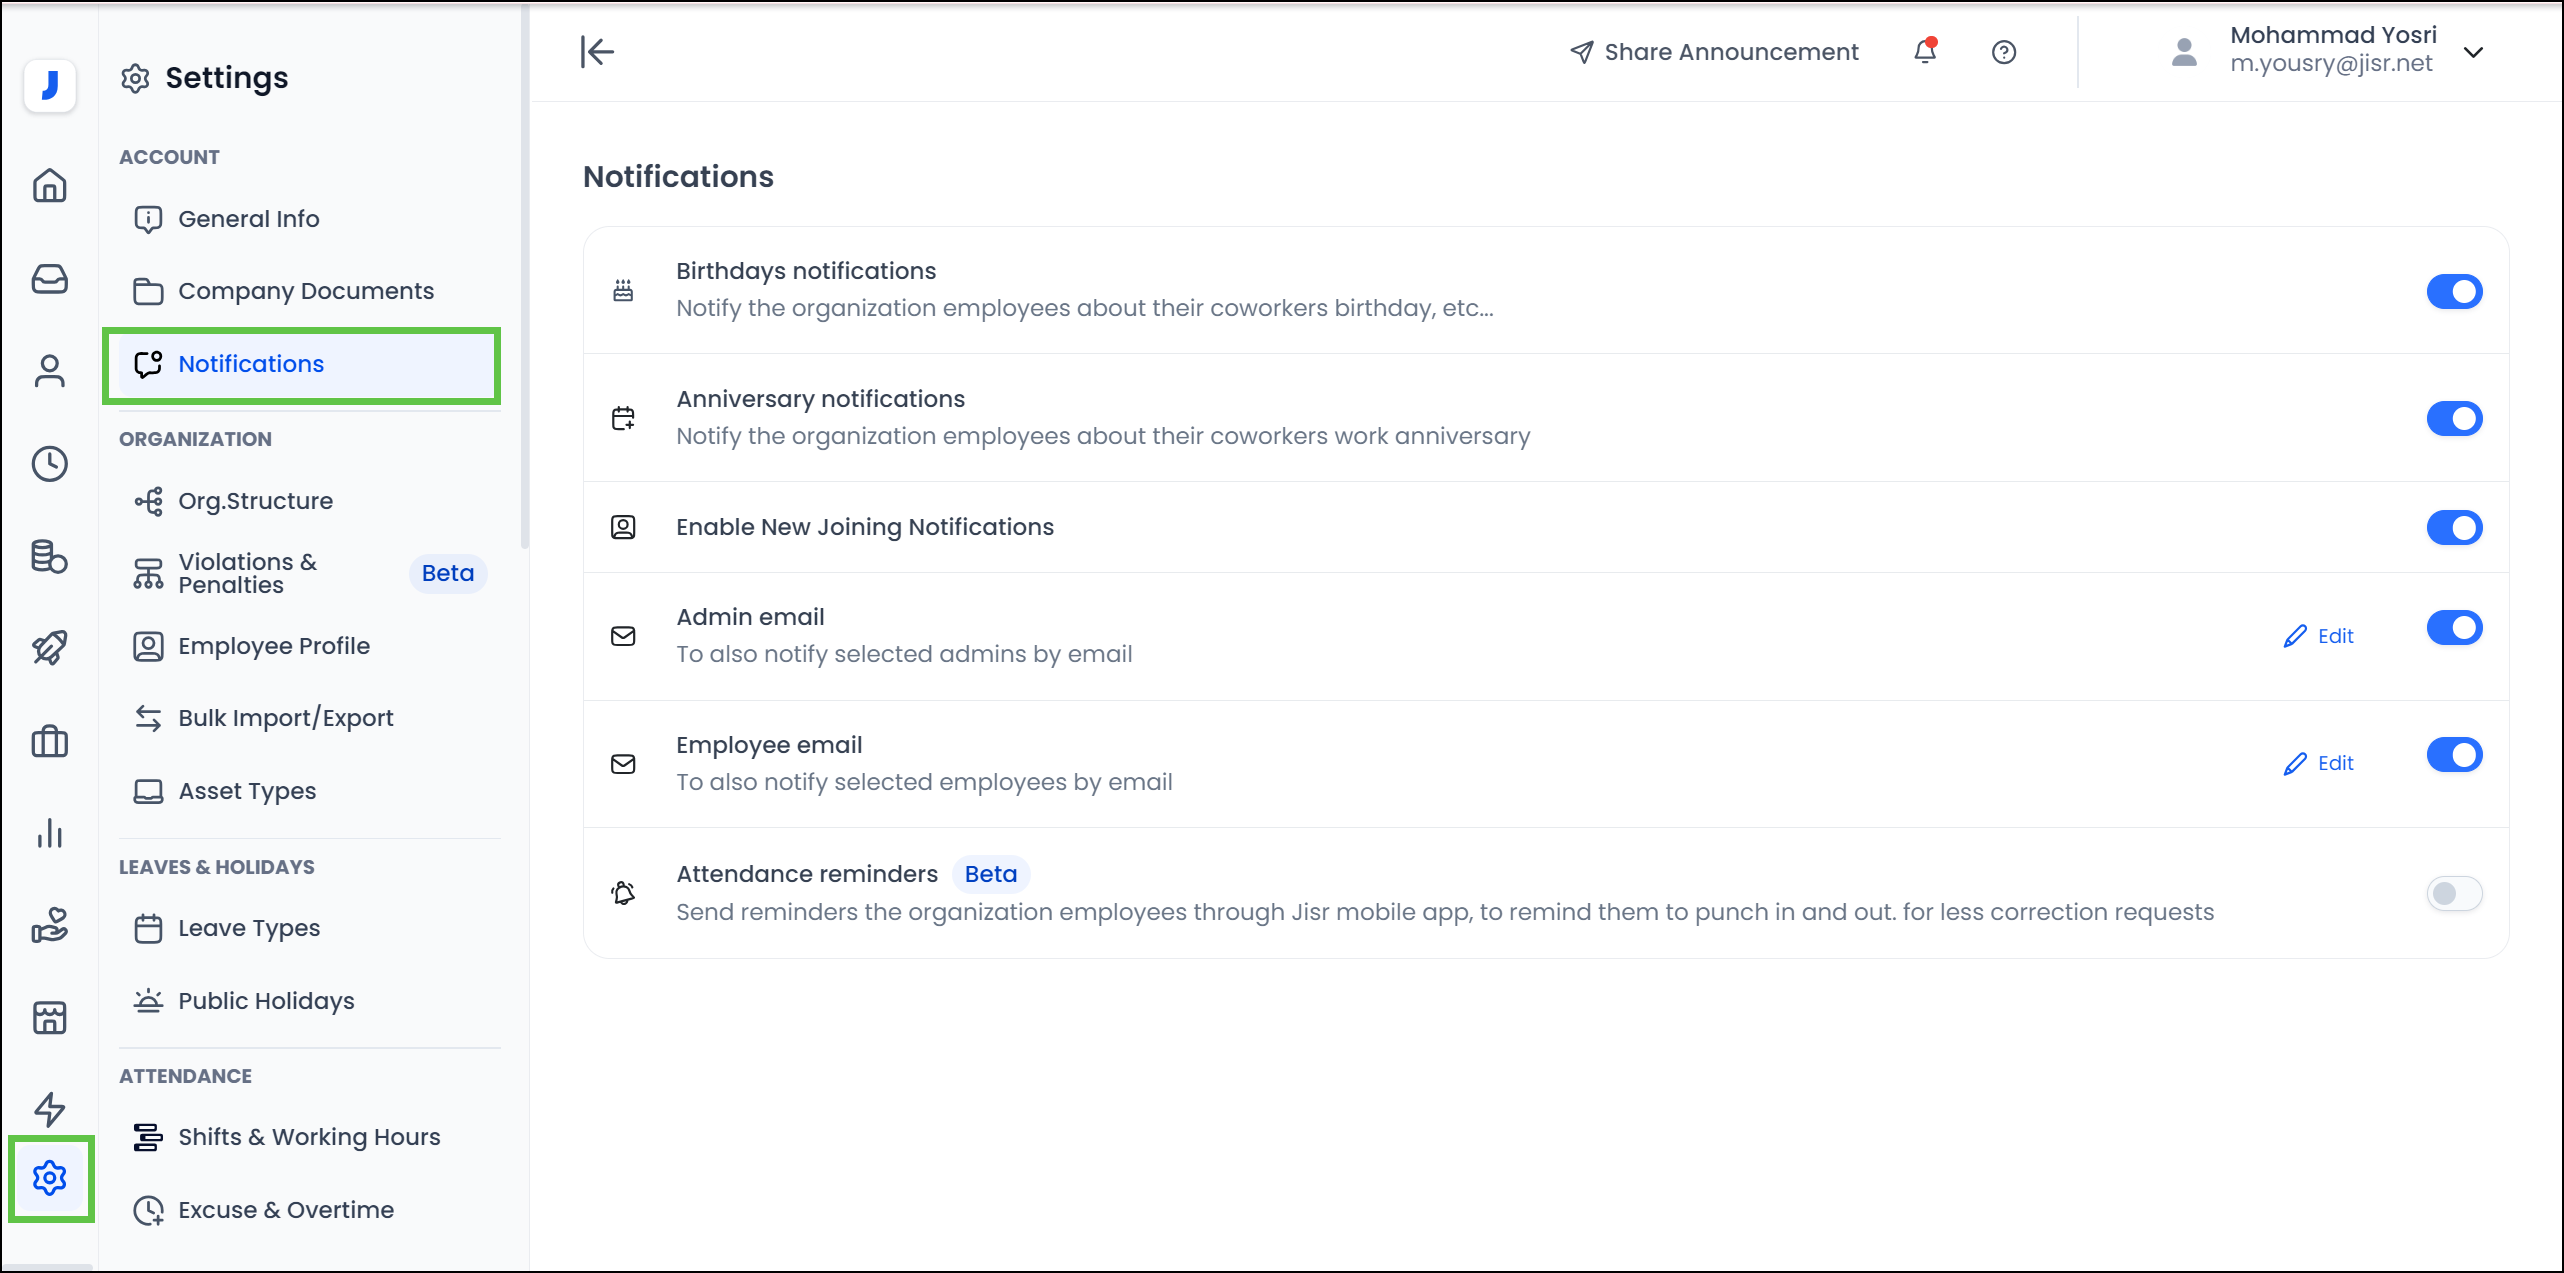Collapse the sidebar with arrow icon
The image size is (2564, 1273).
597,52
